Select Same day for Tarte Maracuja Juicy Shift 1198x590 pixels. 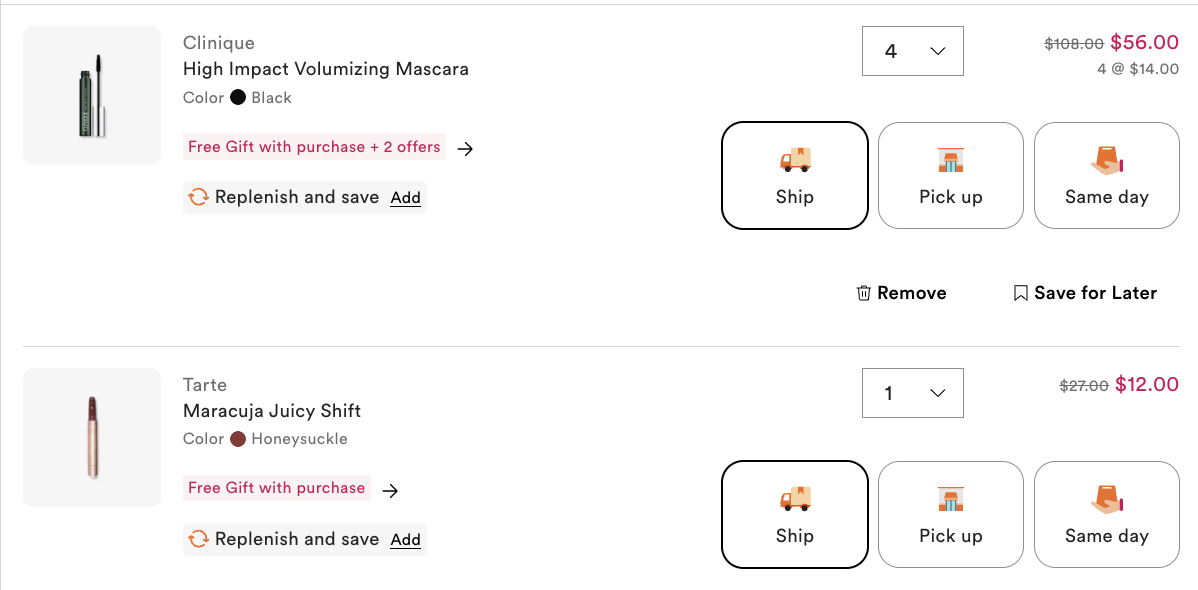(x=1106, y=514)
